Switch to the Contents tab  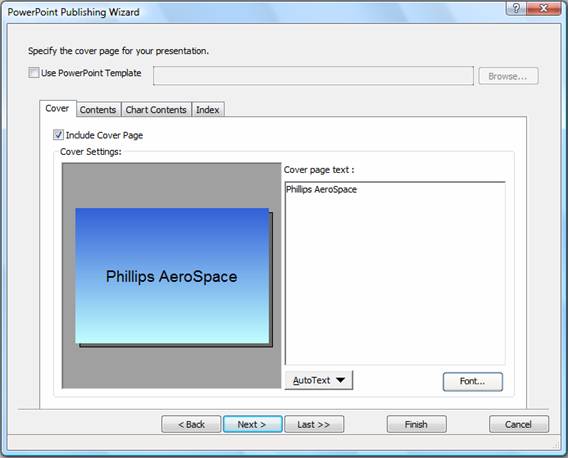(x=98, y=109)
